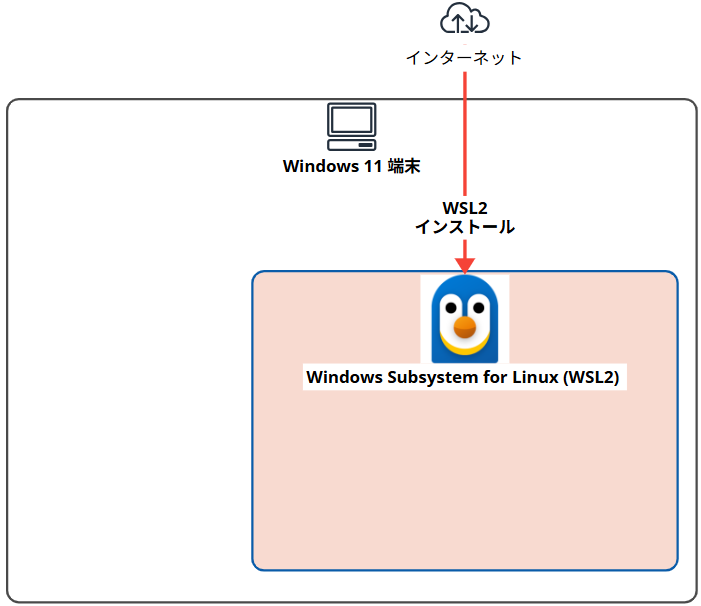Click Windows Subsystem for Linux (WSL2) text
The width and height of the screenshot is (701, 606).
[x=463, y=377]
